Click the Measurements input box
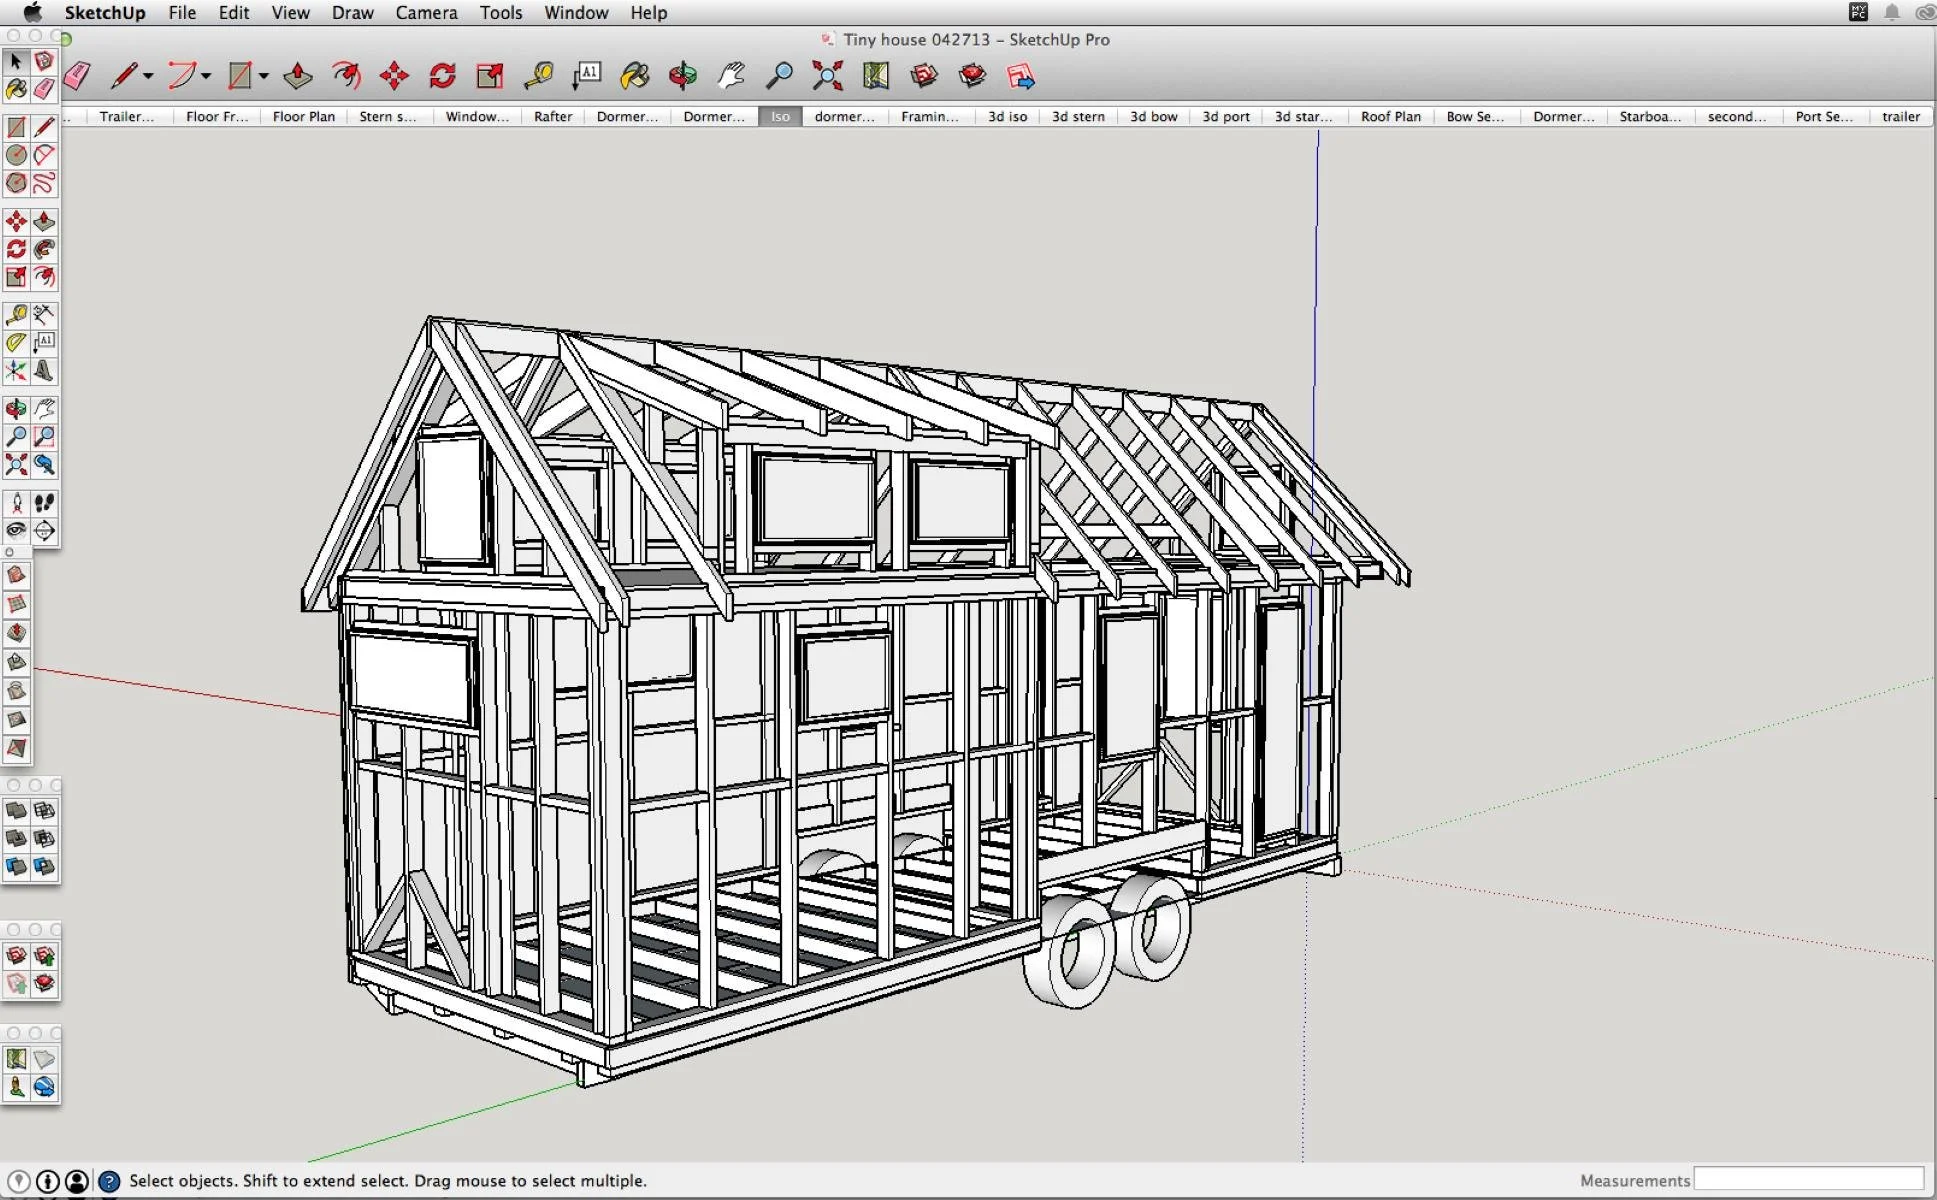 click(x=1808, y=1180)
